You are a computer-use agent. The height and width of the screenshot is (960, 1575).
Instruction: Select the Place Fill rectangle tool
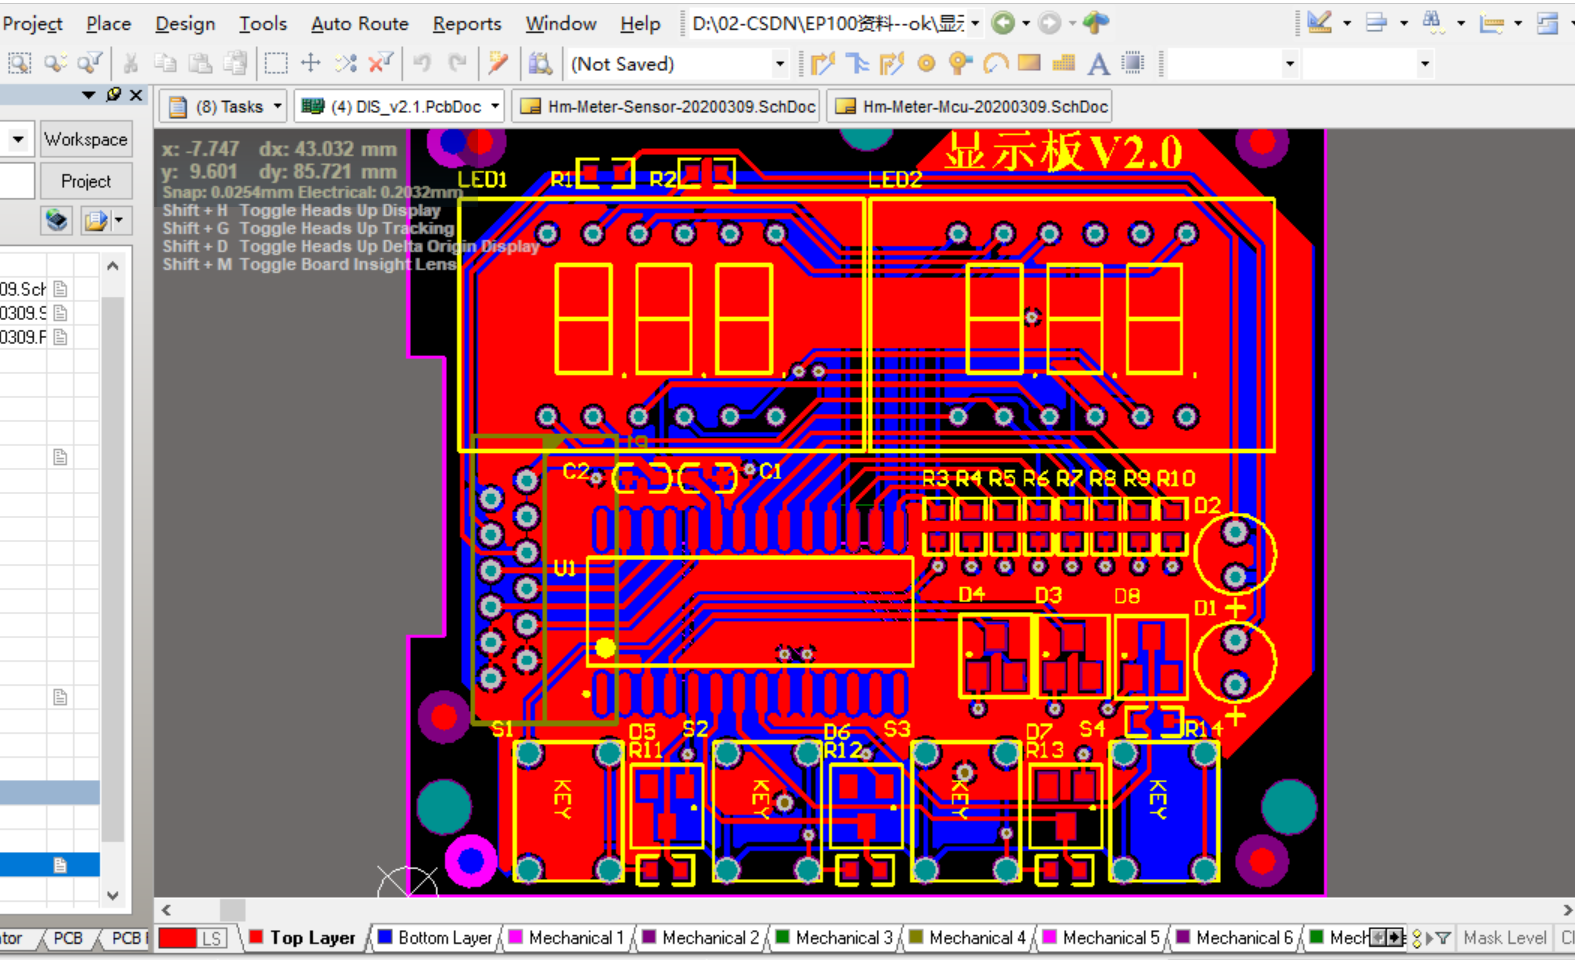[1029, 63]
